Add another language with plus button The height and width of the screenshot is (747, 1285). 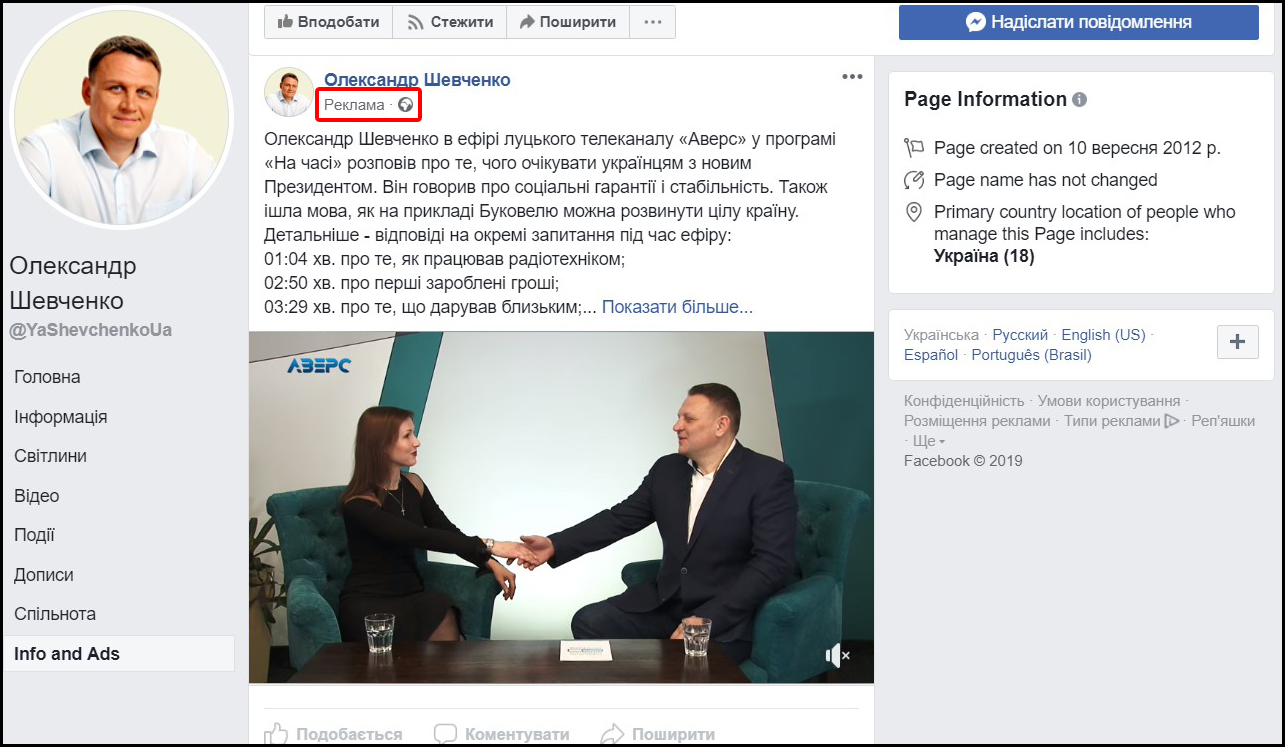1237,342
